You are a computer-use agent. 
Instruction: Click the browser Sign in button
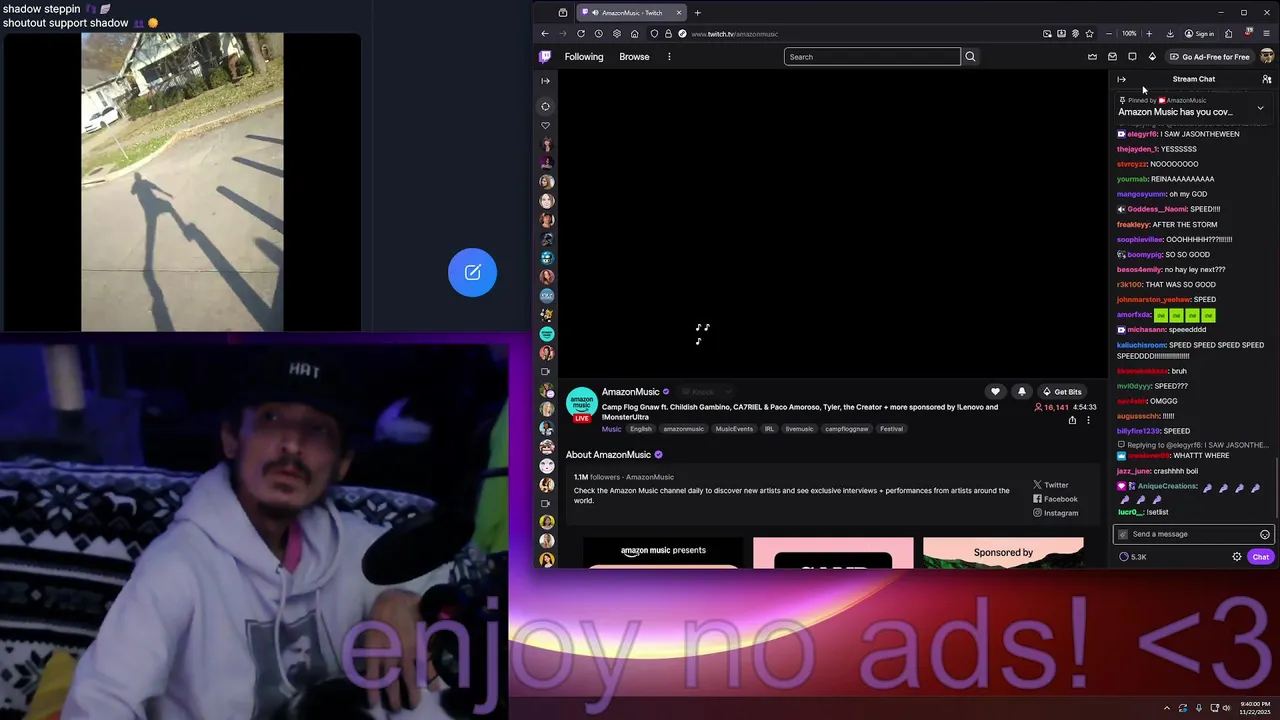coord(1199,34)
